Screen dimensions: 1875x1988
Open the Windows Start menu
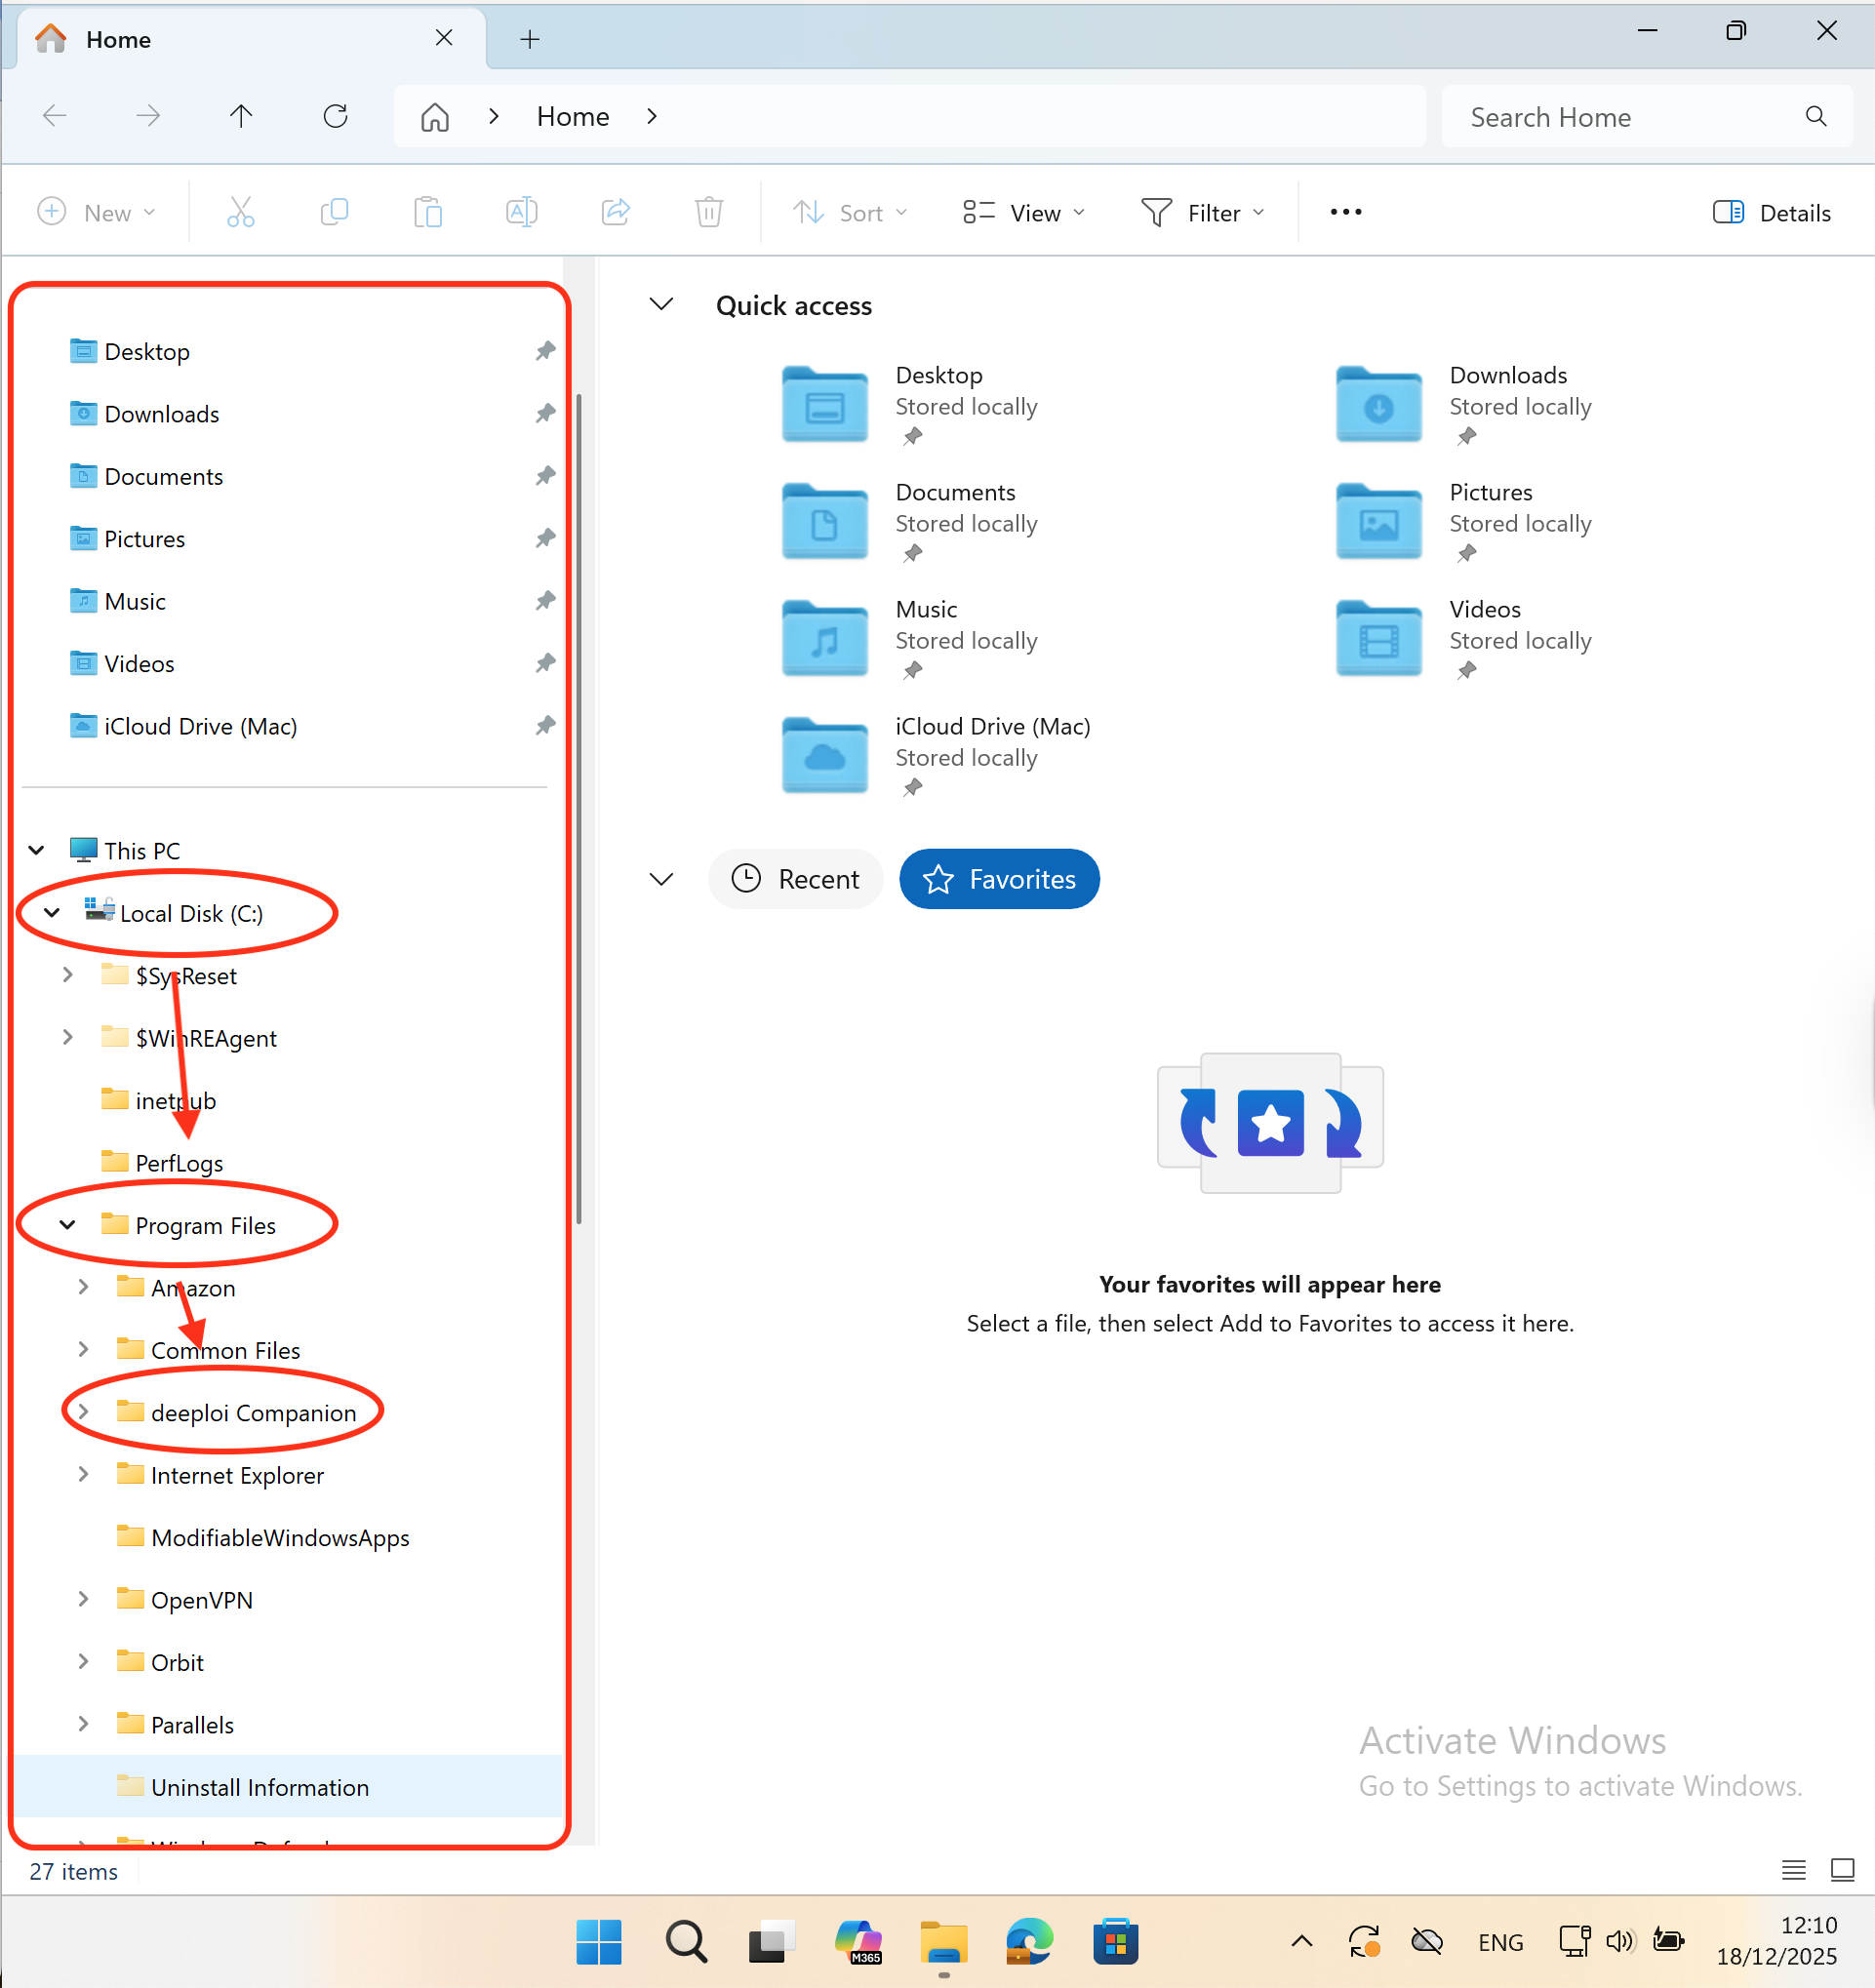[x=599, y=1941]
